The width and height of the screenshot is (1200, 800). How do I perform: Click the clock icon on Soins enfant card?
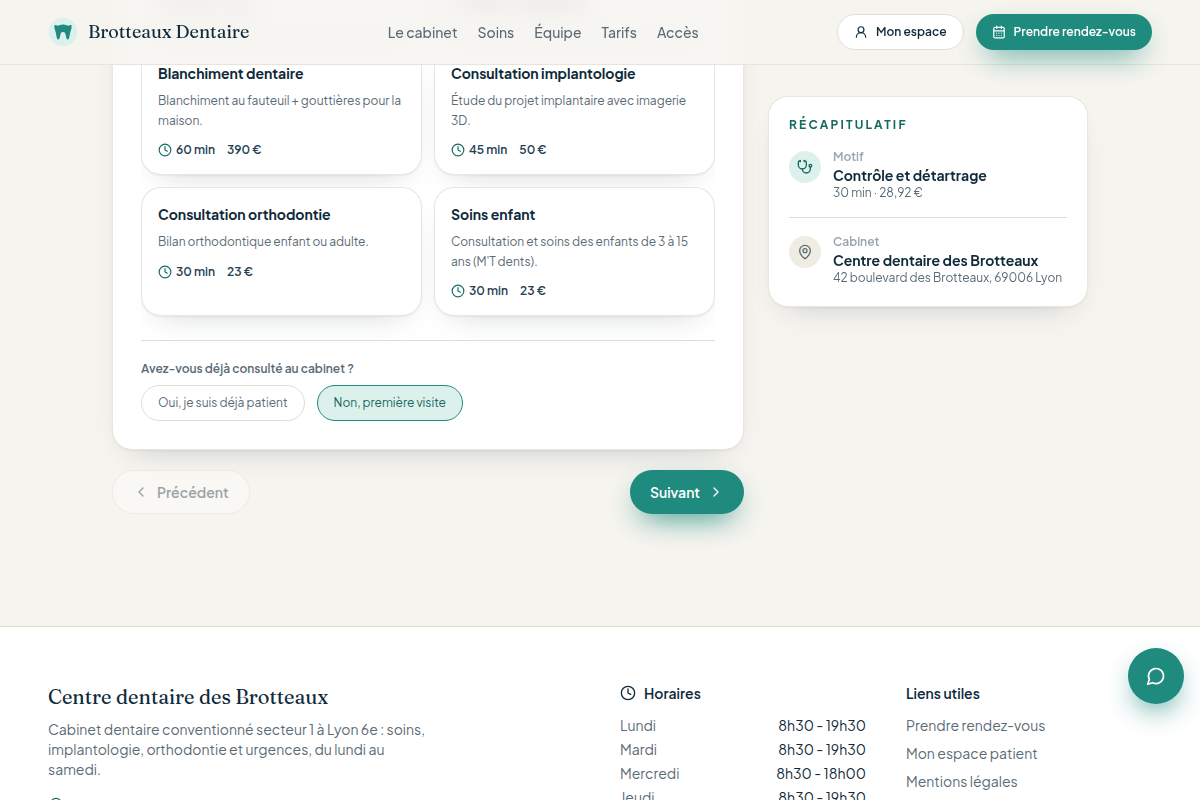[x=458, y=291]
